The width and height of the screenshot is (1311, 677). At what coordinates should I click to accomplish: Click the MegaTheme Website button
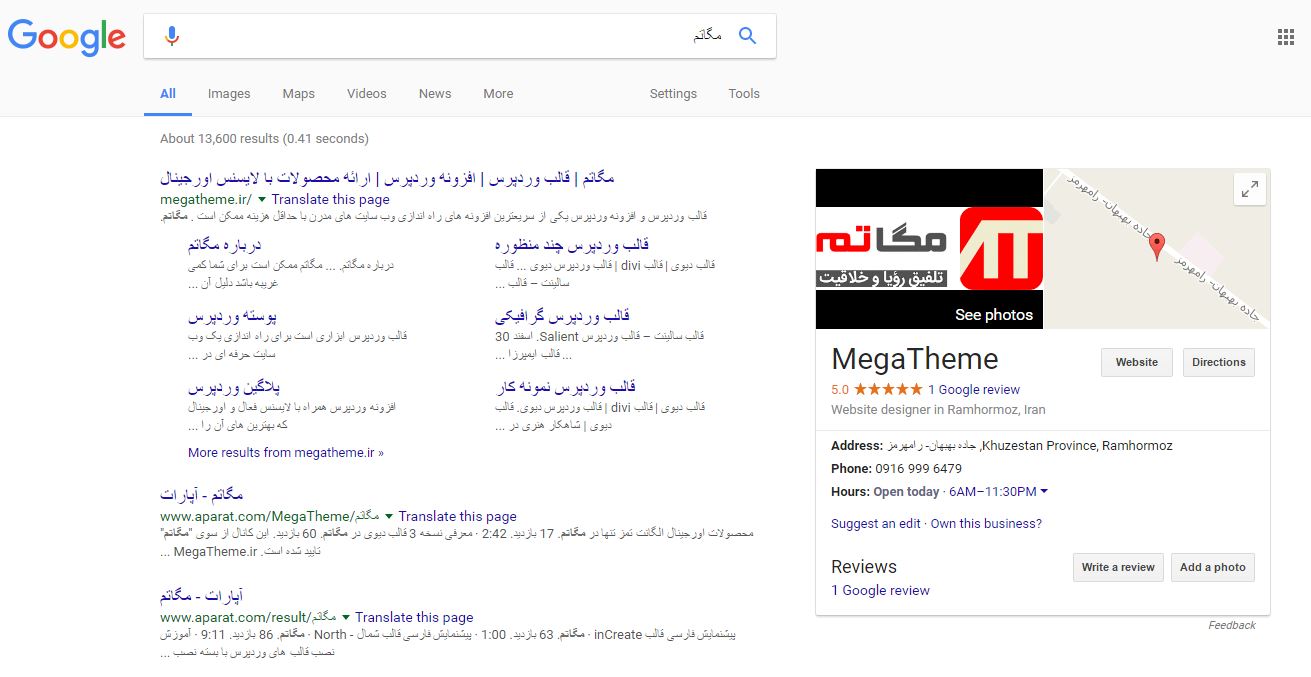(x=1137, y=362)
